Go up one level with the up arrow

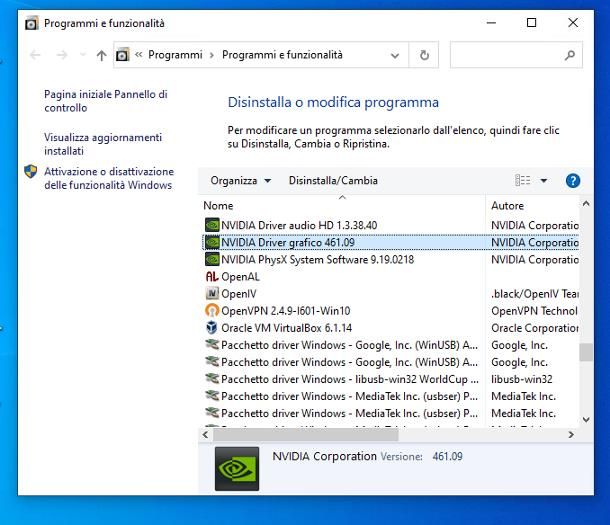click(102, 56)
